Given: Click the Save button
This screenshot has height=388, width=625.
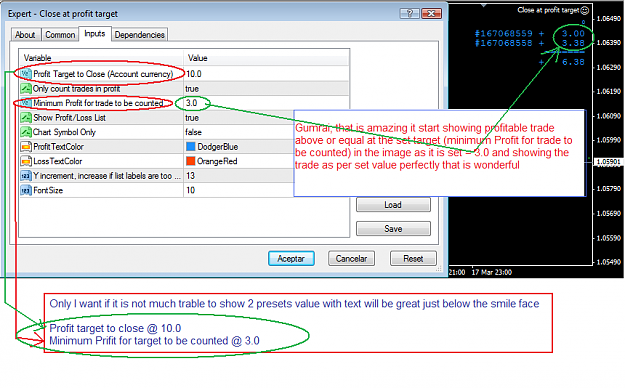Looking at the screenshot, I should 393,228.
